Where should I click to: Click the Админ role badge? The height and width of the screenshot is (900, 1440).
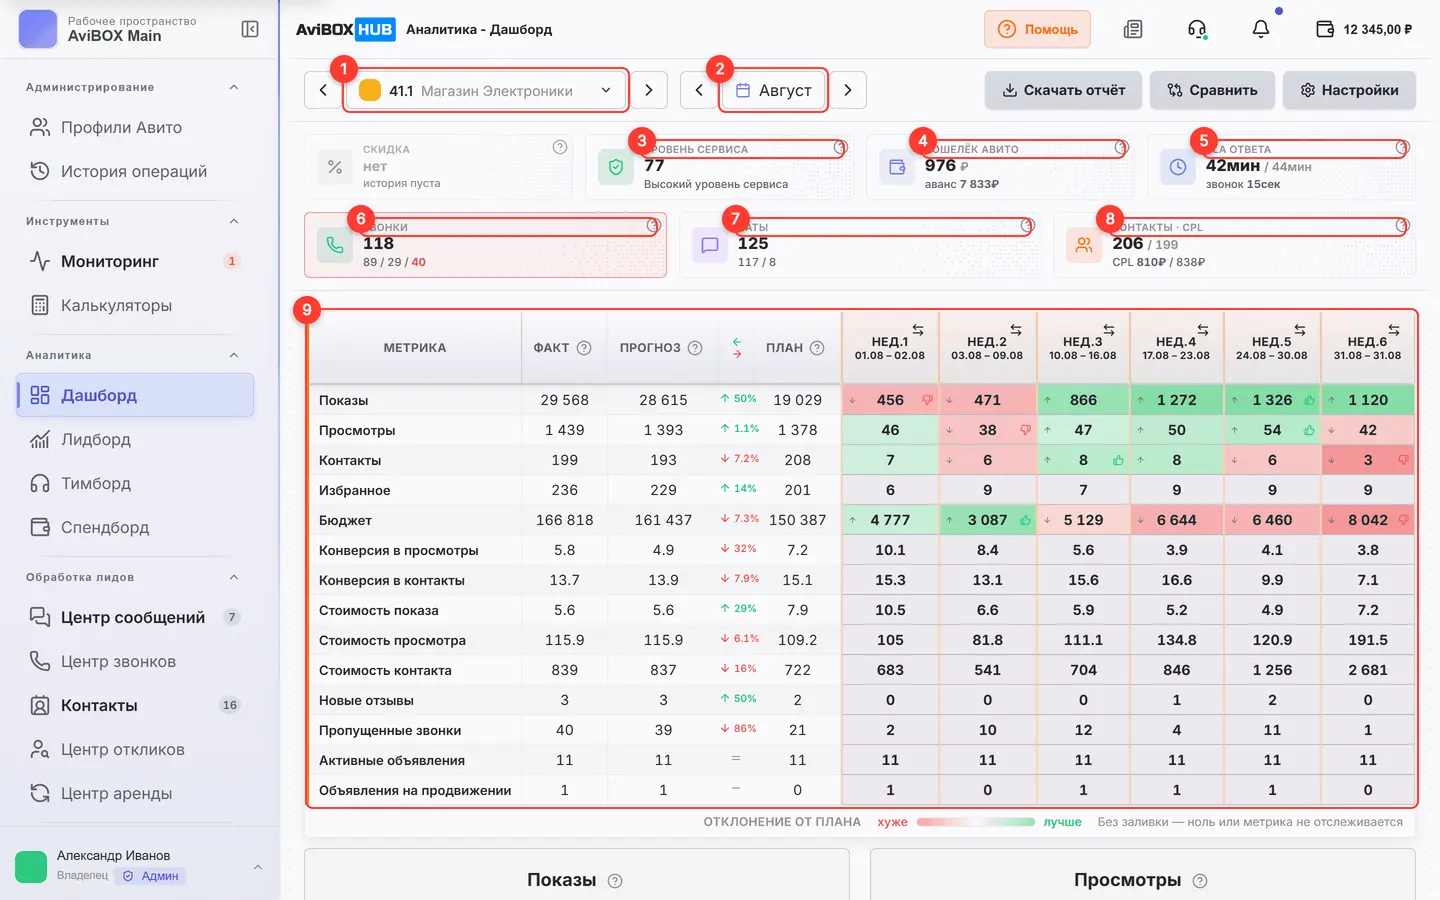150,876
